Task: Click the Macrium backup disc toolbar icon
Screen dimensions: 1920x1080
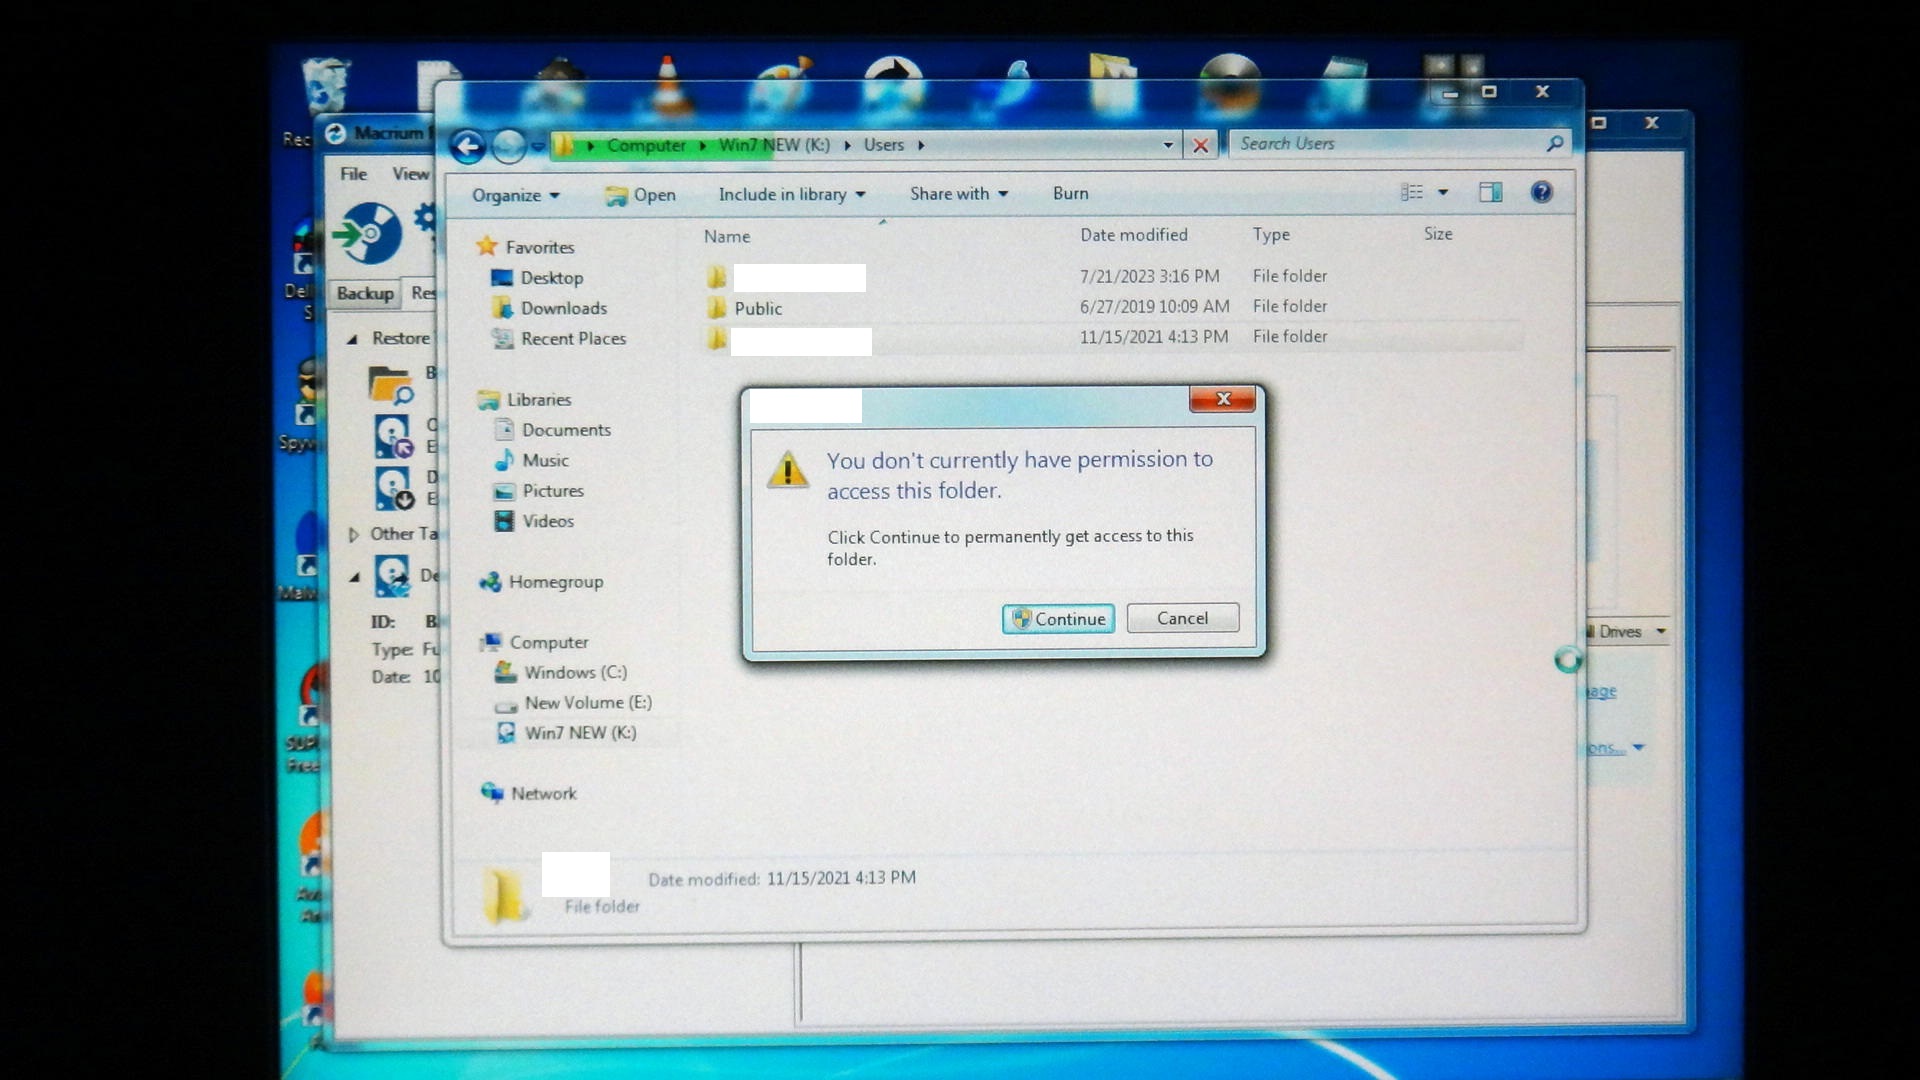Action: pyautogui.click(x=368, y=234)
